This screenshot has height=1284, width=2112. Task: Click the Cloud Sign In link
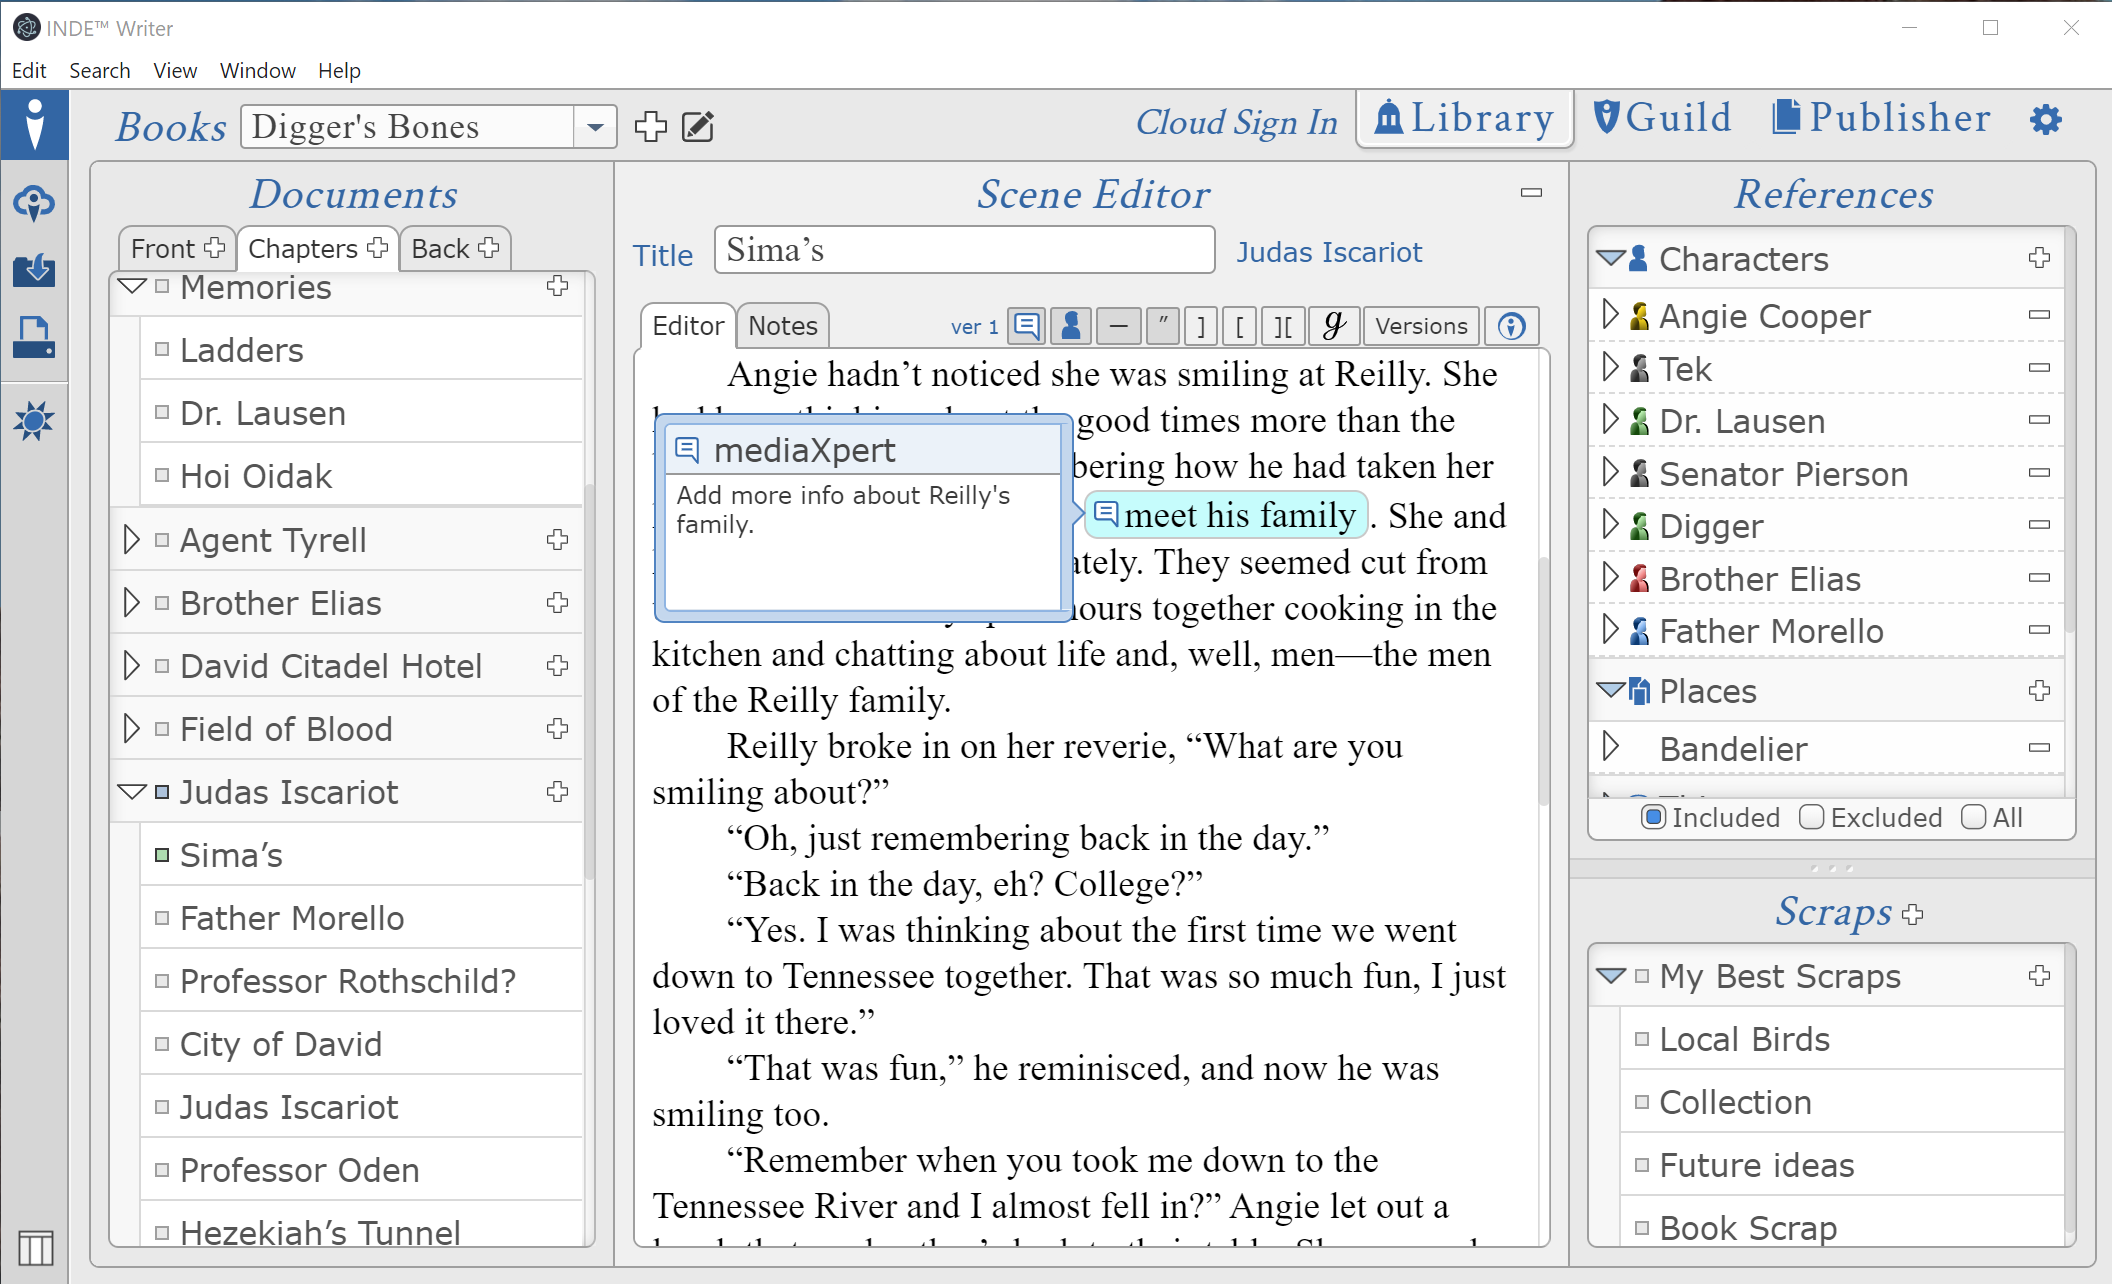click(x=1236, y=122)
